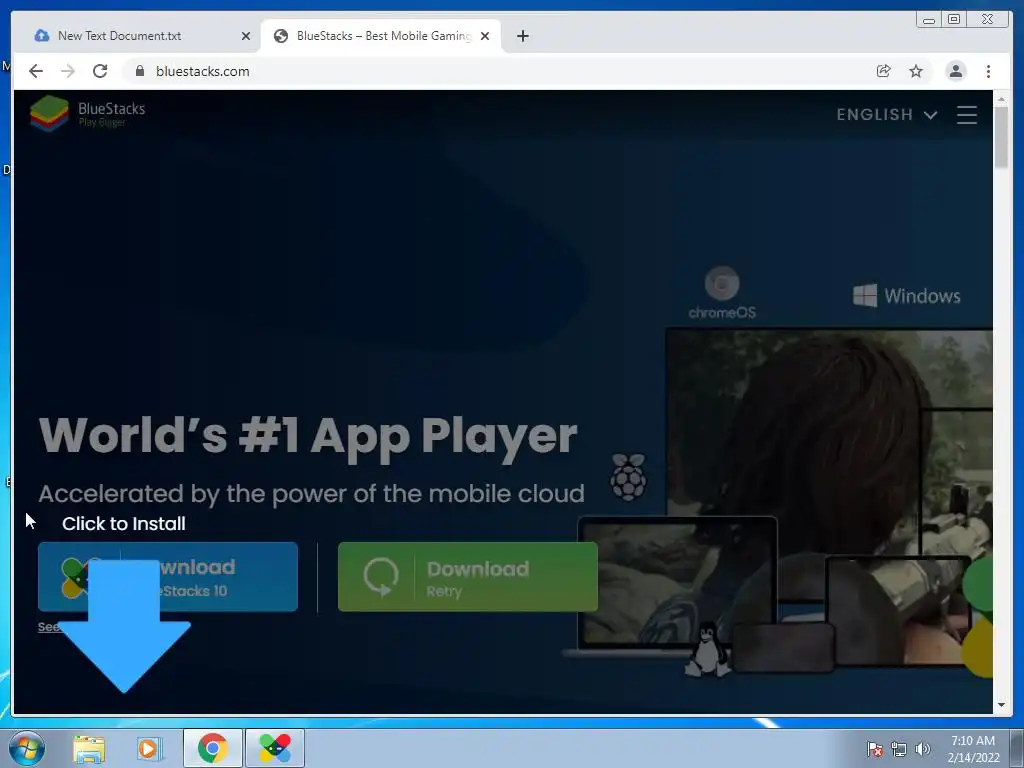This screenshot has width=1024, height=768.
Task: Click the browser forward arrow
Action: click(68, 71)
